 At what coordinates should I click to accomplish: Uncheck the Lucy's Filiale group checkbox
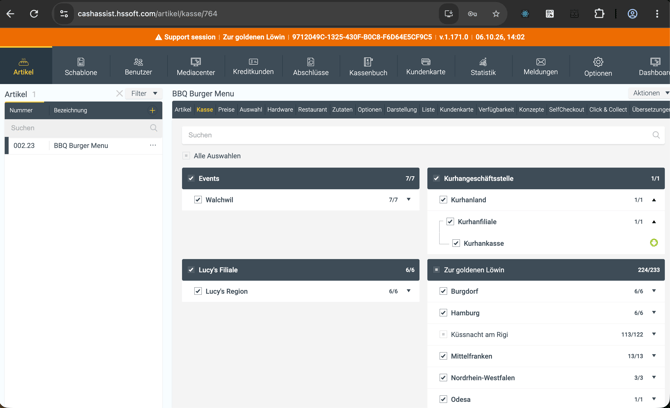191,270
